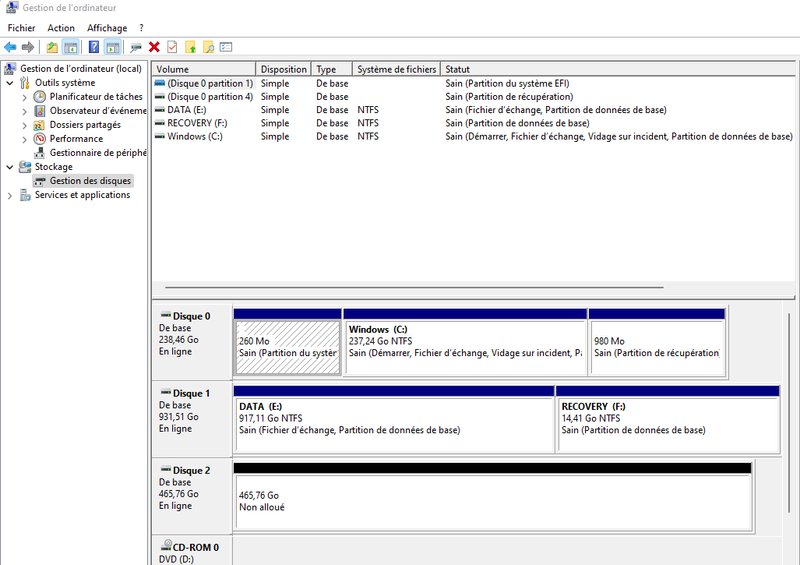Viewport: 800px width, 565px height.
Task: Click the yellow folder with green arrow icon
Action: click(190, 47)
